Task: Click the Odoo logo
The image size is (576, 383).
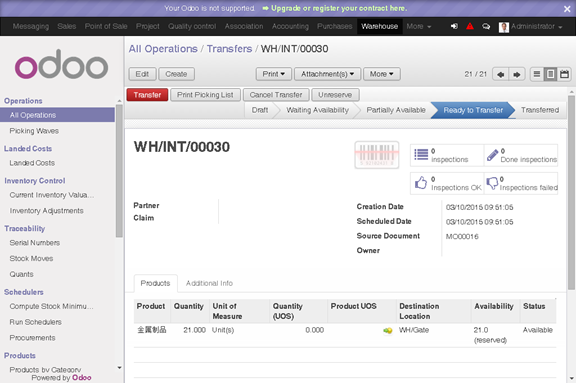Action: [x=61, y=64]
